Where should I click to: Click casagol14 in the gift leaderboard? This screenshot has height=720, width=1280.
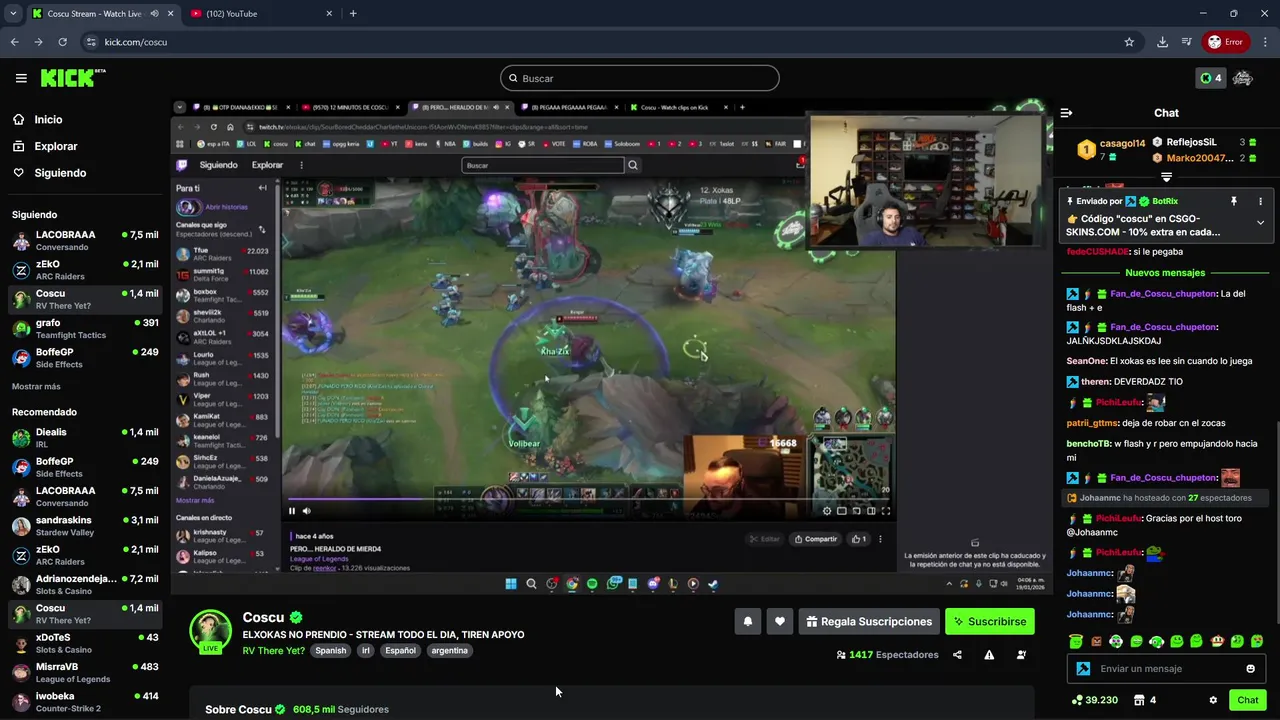[1122, 143]
